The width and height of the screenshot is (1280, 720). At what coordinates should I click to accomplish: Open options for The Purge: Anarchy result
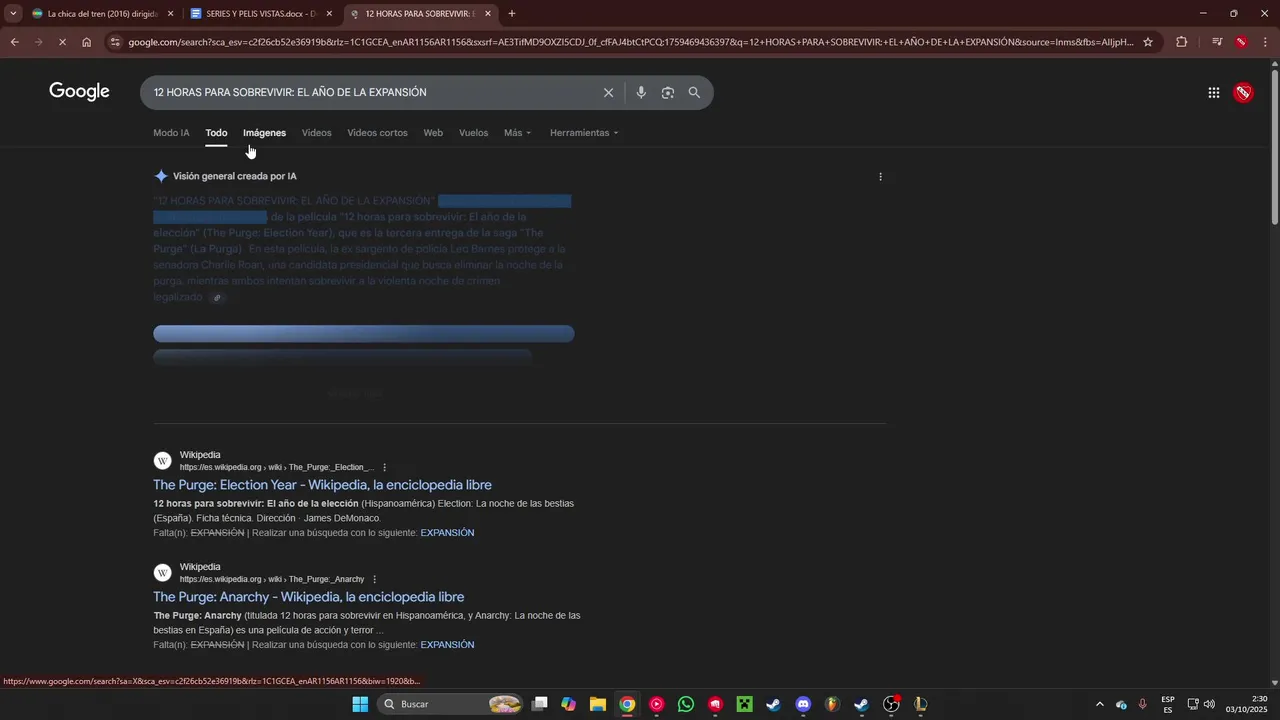coord(374,579)
